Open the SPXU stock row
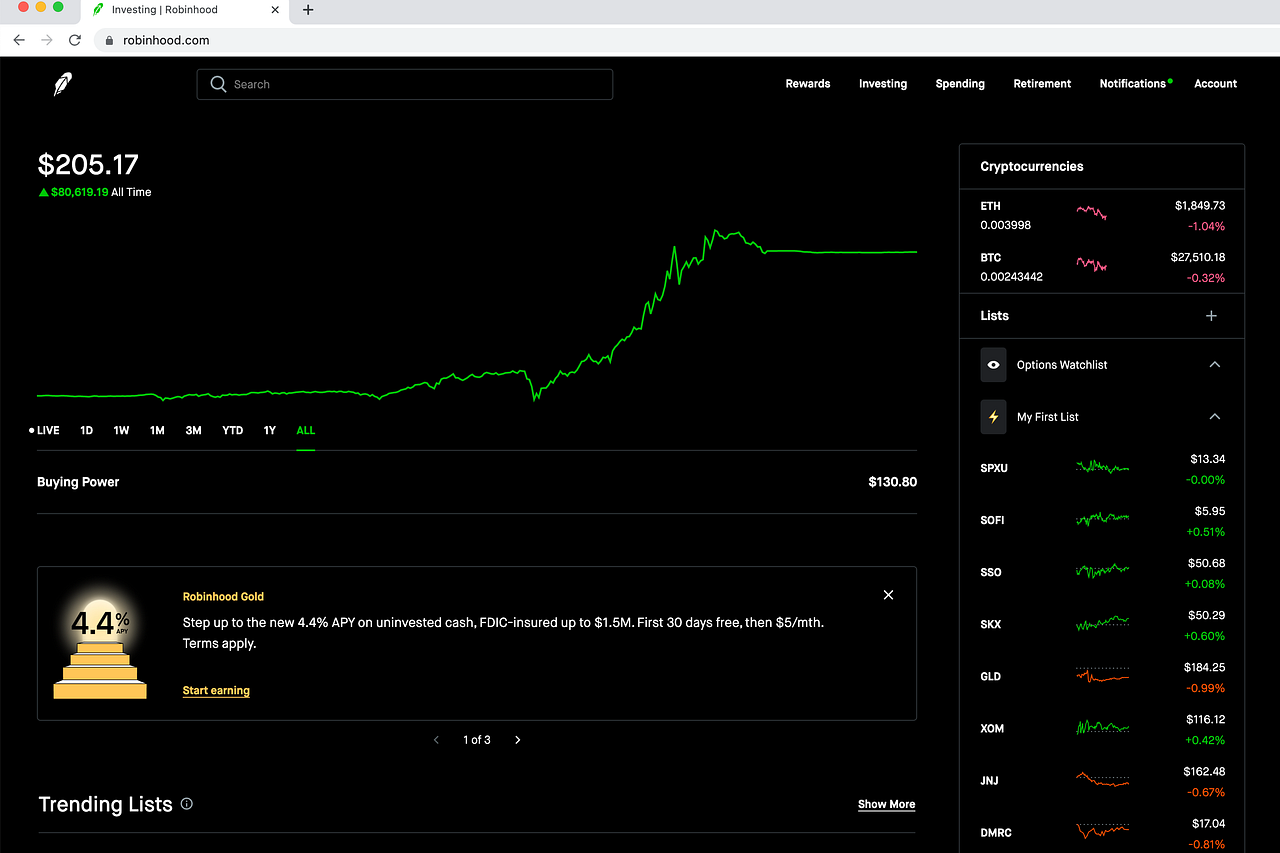The width and height of the screenshot is (1280, 853). click(x=1102, y=469)
